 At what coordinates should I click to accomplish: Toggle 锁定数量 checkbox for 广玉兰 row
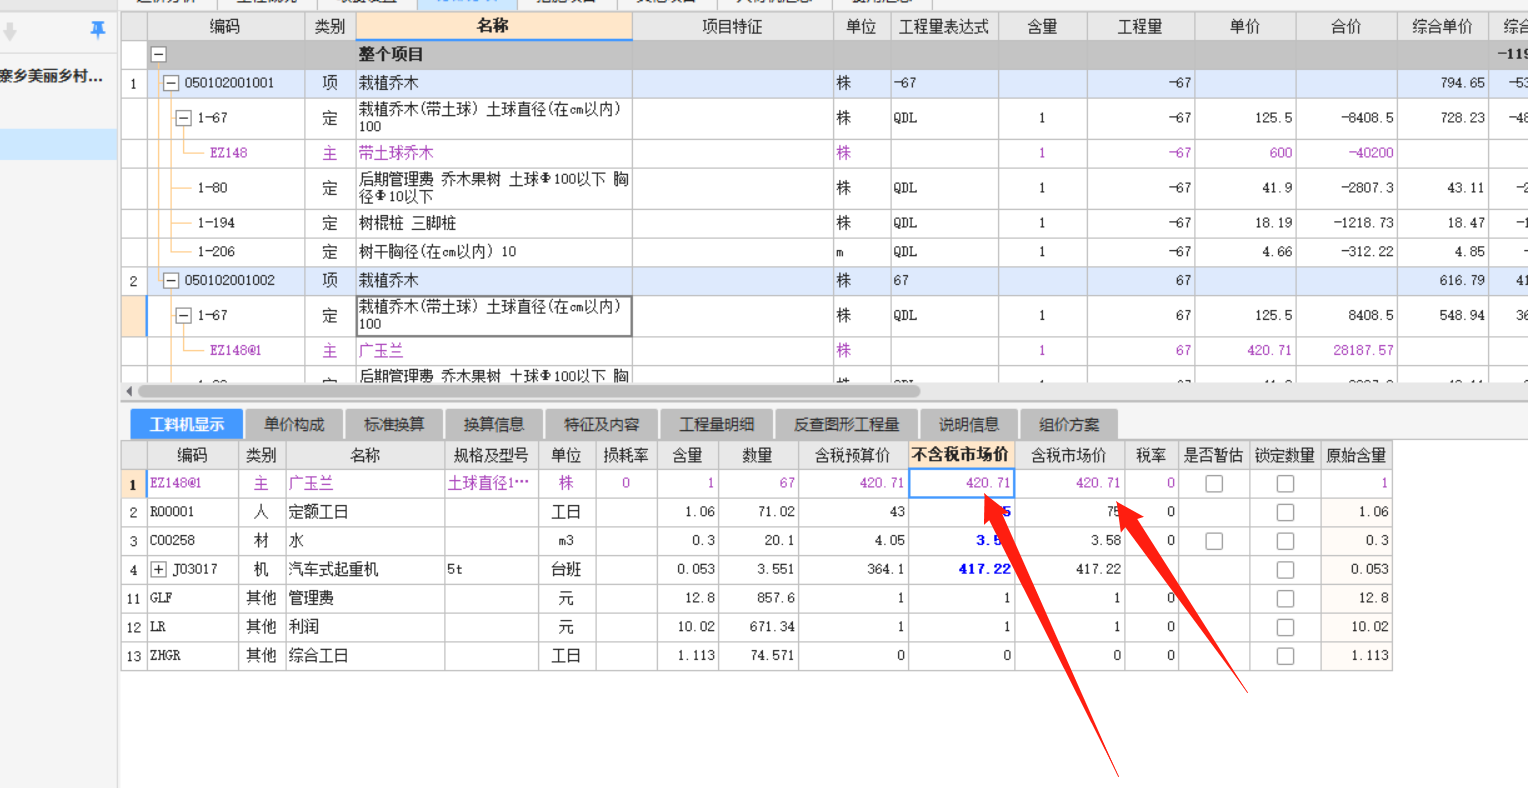click(x=1285, y=483)
